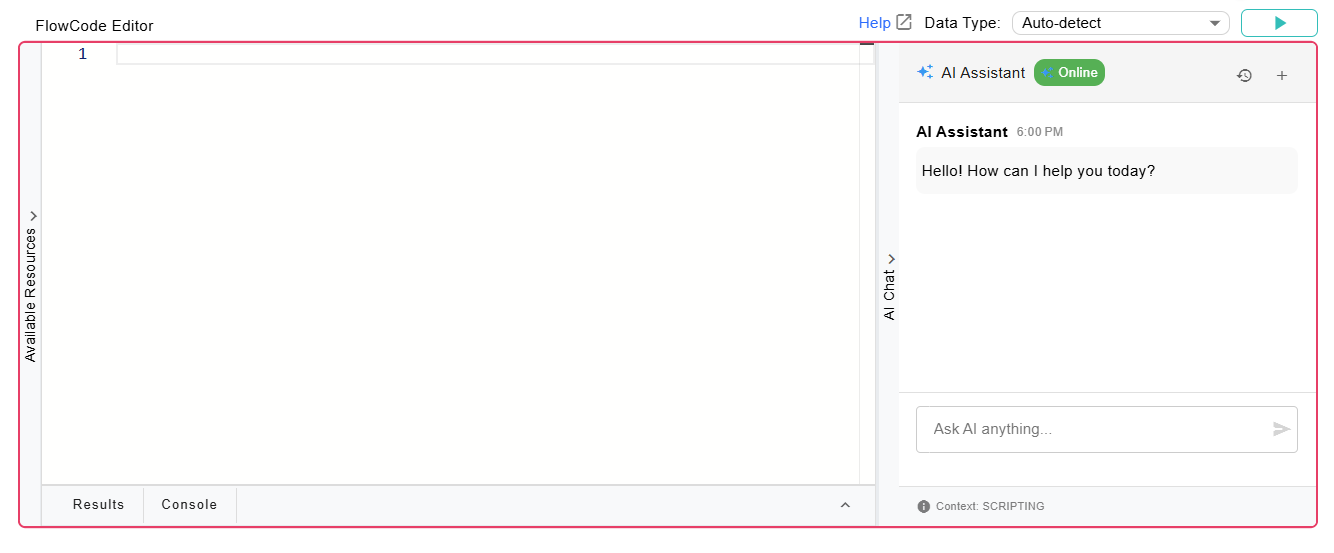Image resolution: width=1334 pixels, height=553 pixels.
Task: Click the info icon beside Context: SCRIPTING
Action: click(923, 506)
